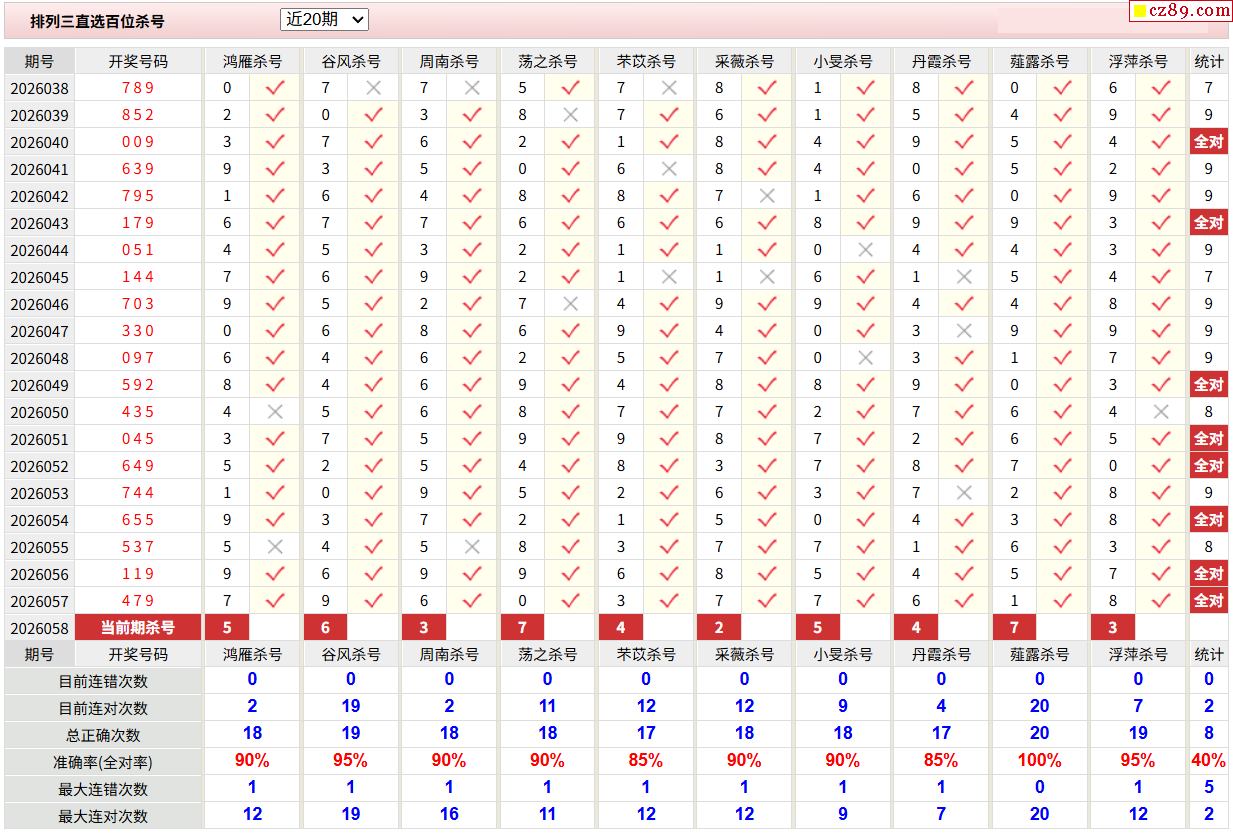Click the gray cross in 谷风杀号 row 2026038
1233x833 pixels.
pos(373,88)
